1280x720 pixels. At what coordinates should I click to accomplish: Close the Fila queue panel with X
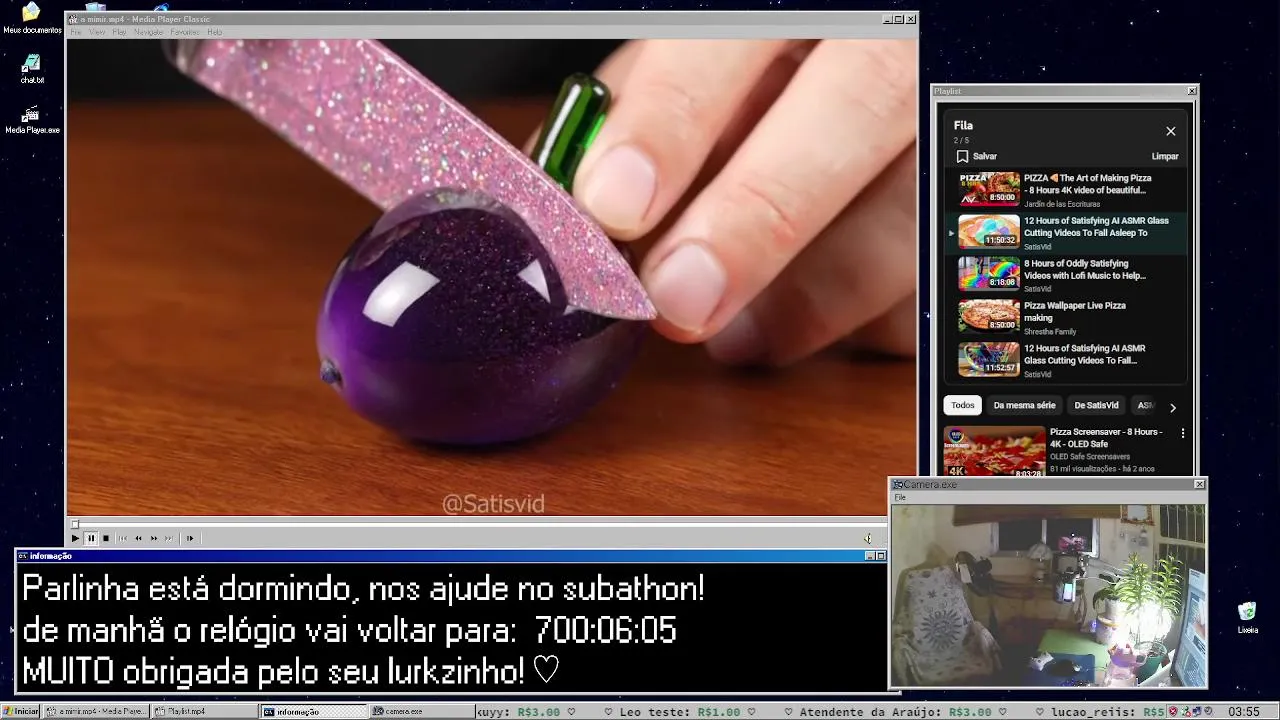coord(1170,131)
